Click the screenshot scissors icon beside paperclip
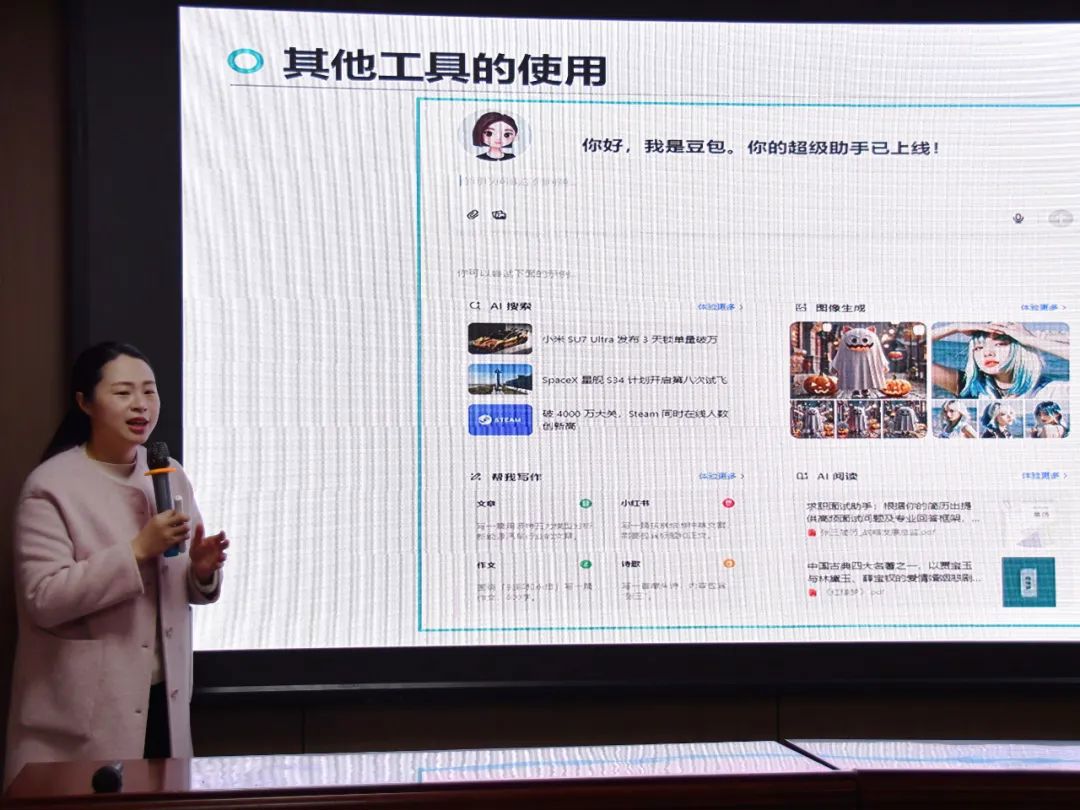 point(499,215)
